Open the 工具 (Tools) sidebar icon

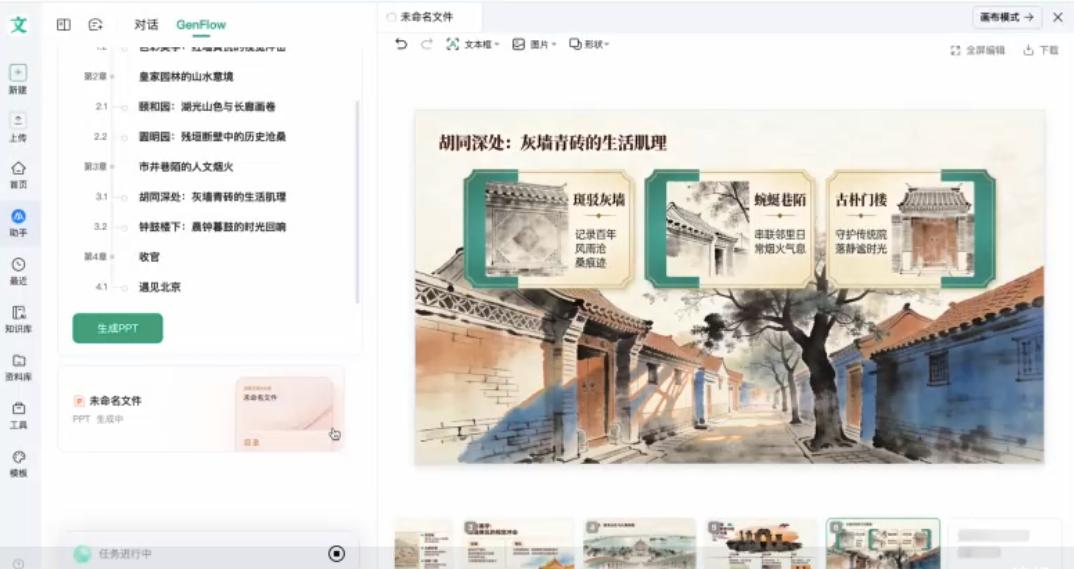(x=18, y=409)
